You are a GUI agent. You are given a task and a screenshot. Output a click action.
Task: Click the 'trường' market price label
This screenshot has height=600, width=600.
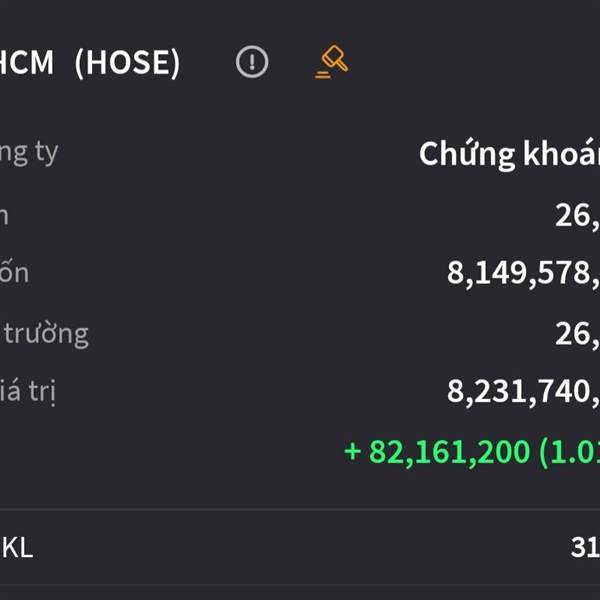(x=46, y=332)
